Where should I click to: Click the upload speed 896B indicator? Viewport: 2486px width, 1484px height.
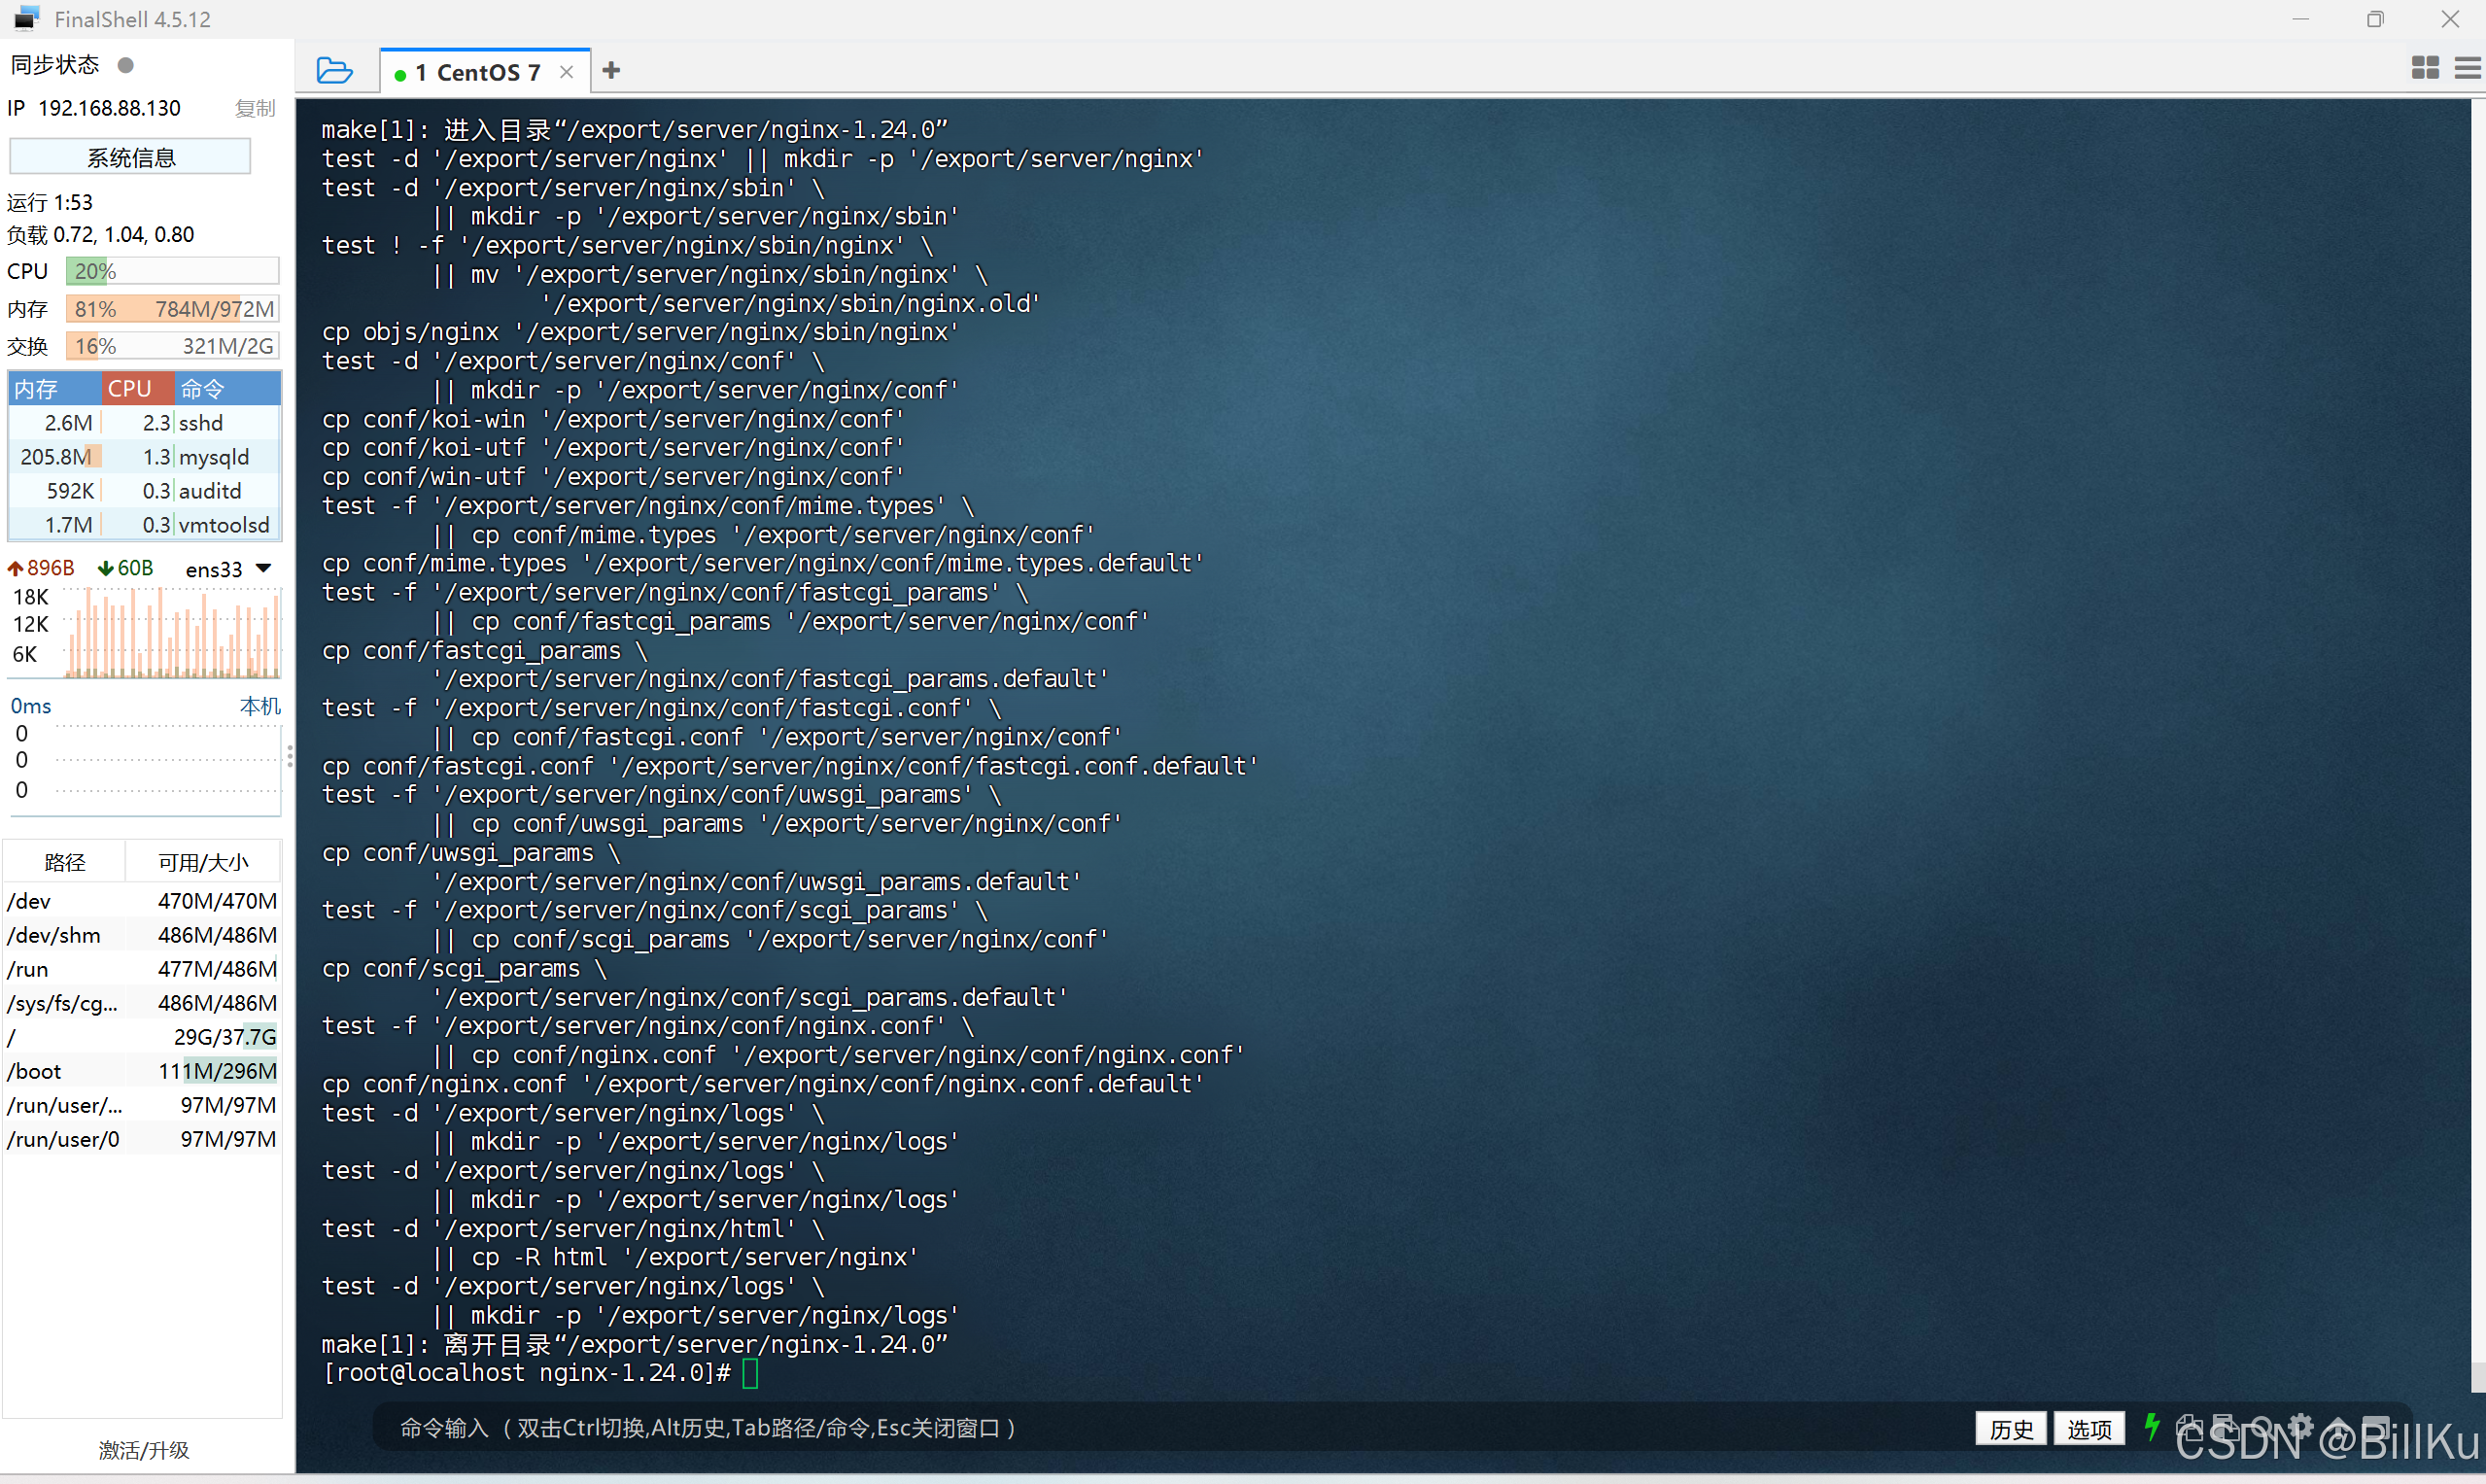[41, 568]
